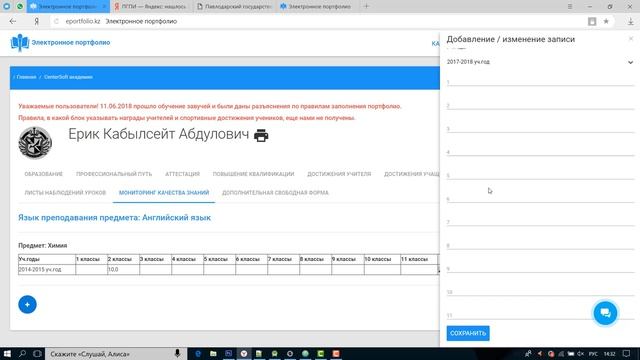Viewport: 640px width, 360px height.
Task: Open Edge from the taskbar
Action: point(198,353)
